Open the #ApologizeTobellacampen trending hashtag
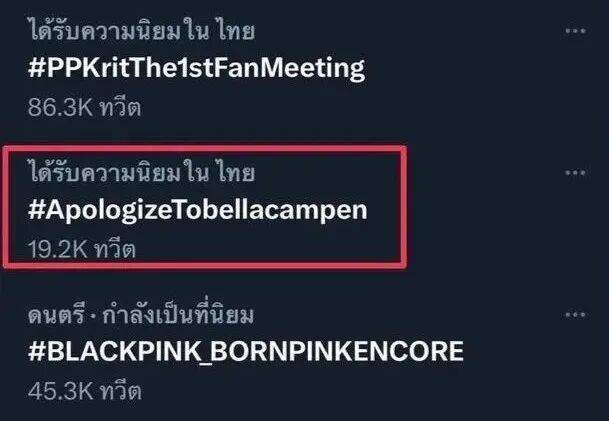This screenshot has width=609, height=421. pyautogui.click(x=194, y=211)
